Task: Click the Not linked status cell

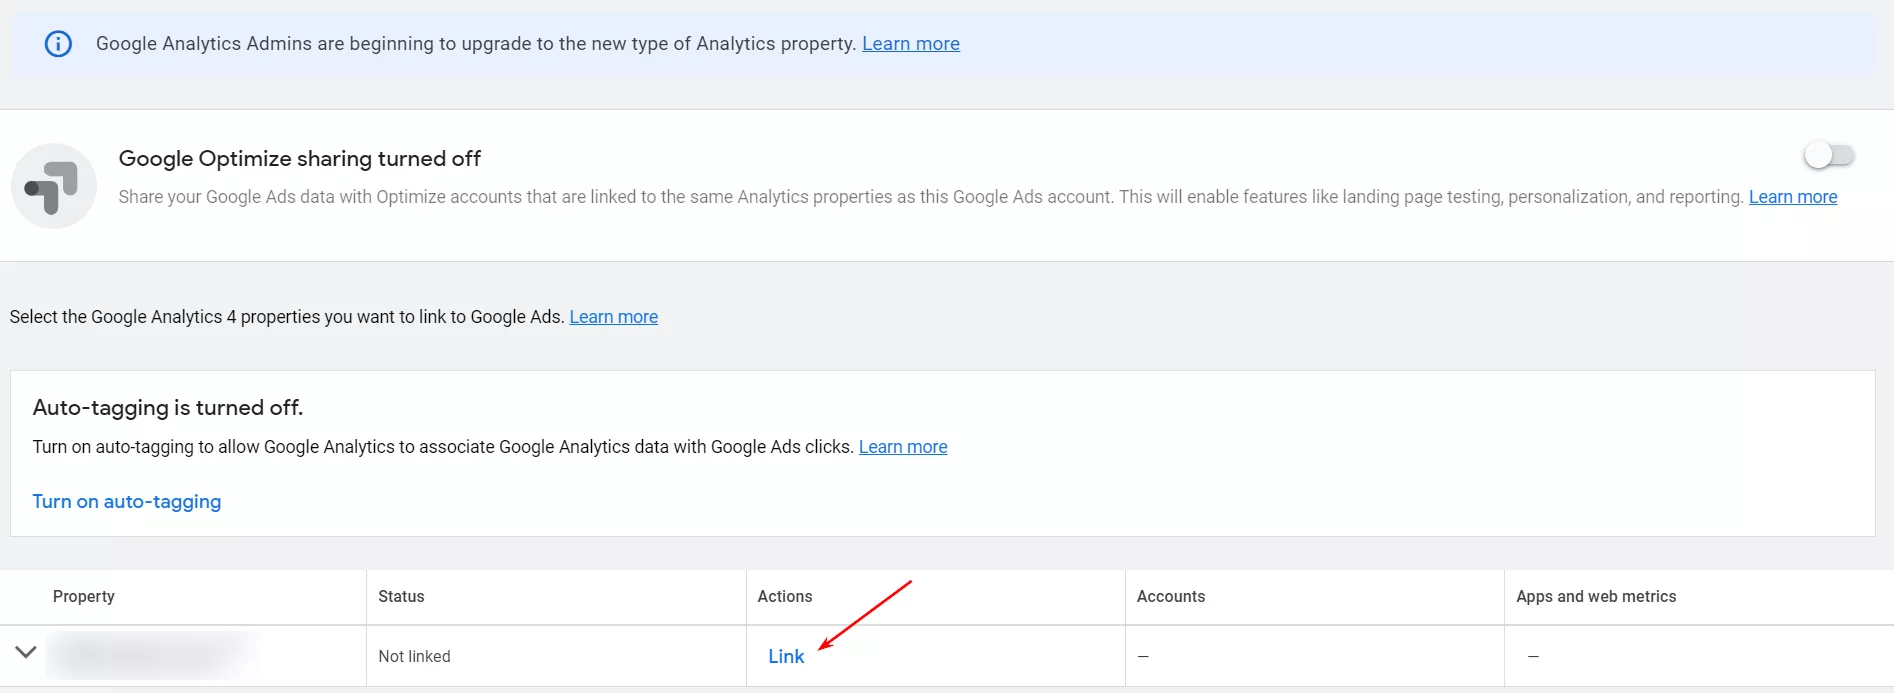Action: click(414, 656)
